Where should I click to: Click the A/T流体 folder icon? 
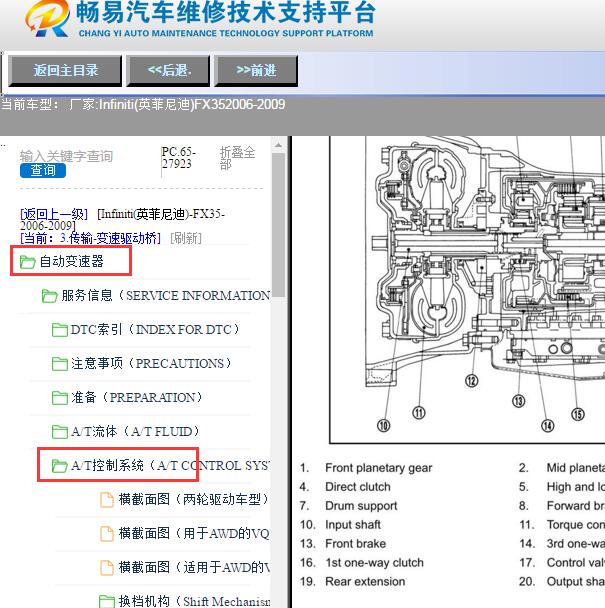pyautogui.click(x=59, y=432)
